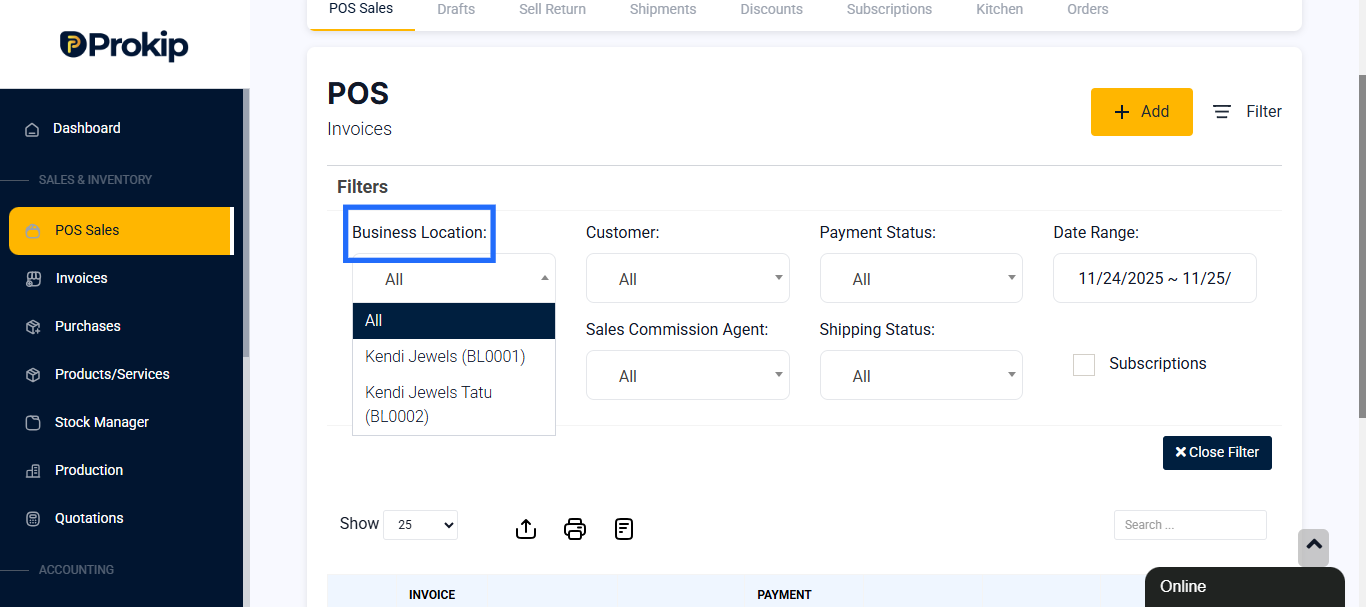Click the Date Range input field

(x=1155, y=279)
